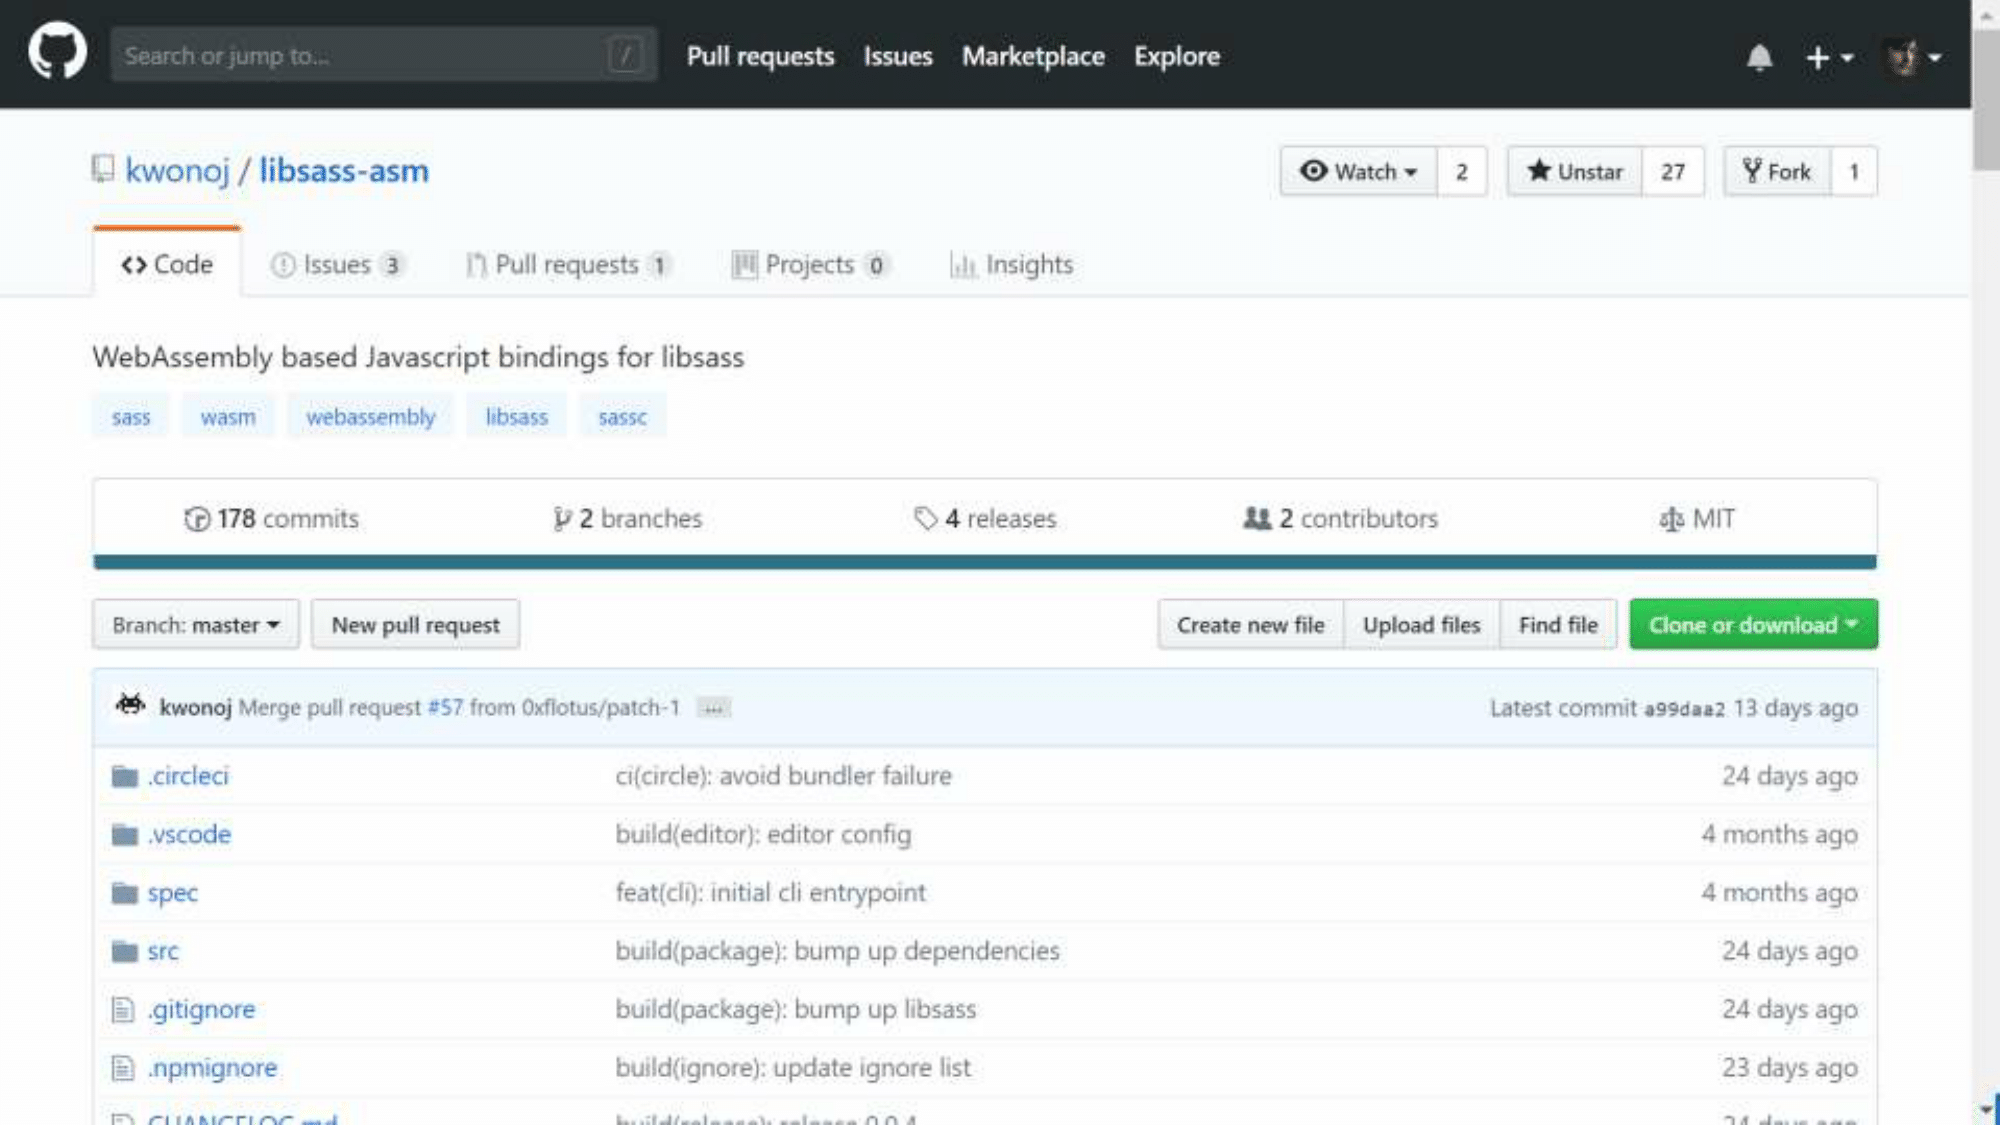Image resolution: width=2000 pixels, height=1125 pixels.
Task: Open the src folder
Action: 163,950
